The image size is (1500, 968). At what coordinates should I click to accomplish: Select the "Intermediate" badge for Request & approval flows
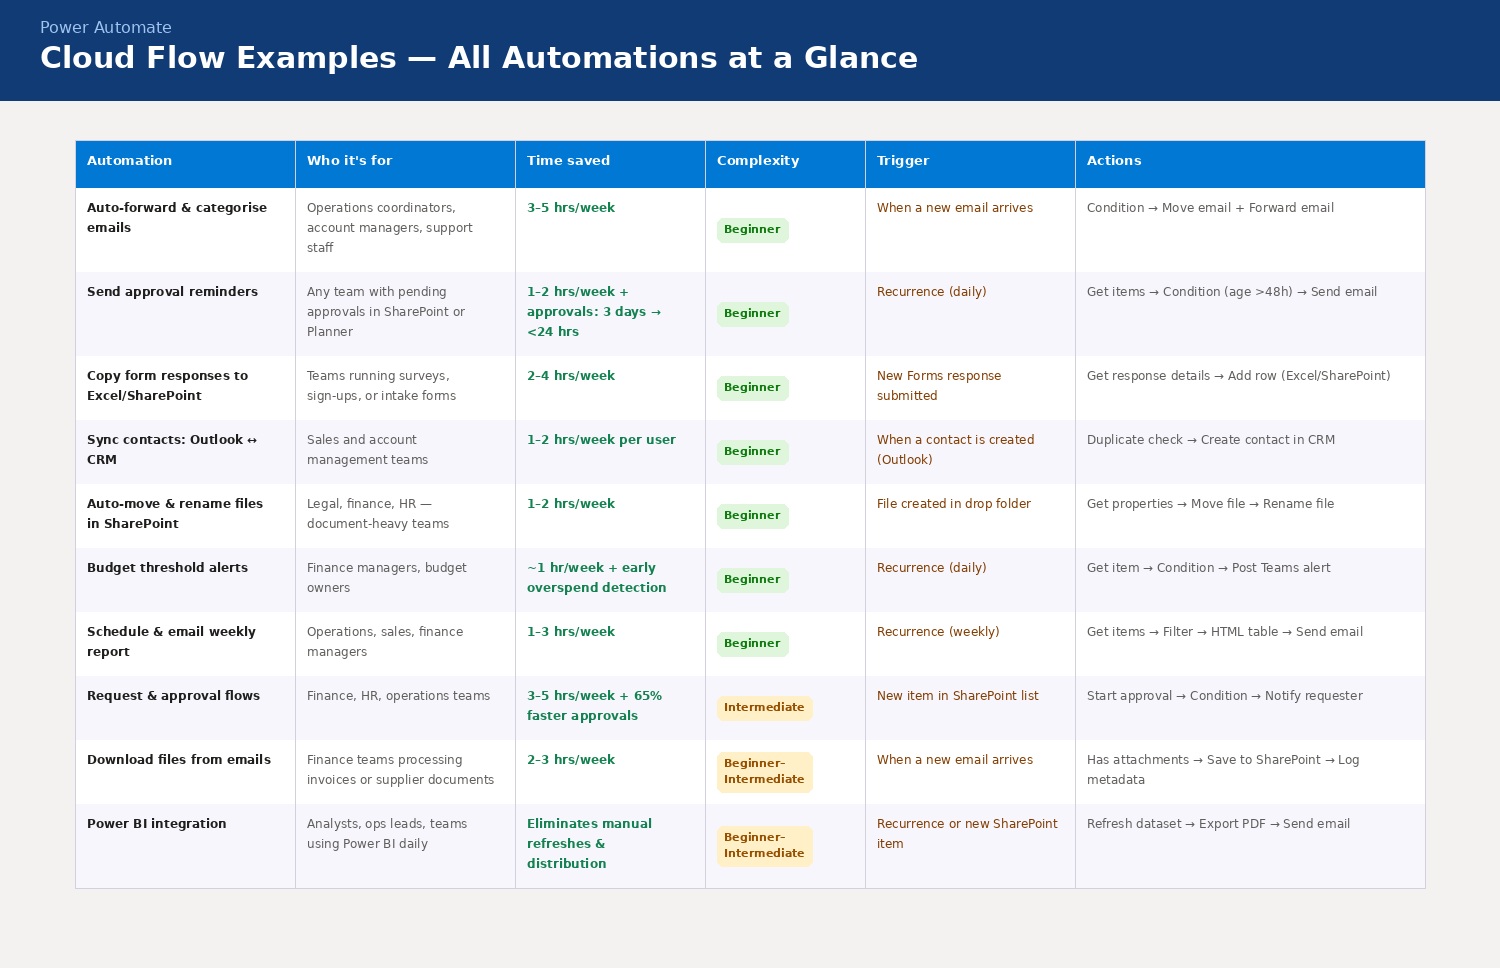click(x=764, y=708)
